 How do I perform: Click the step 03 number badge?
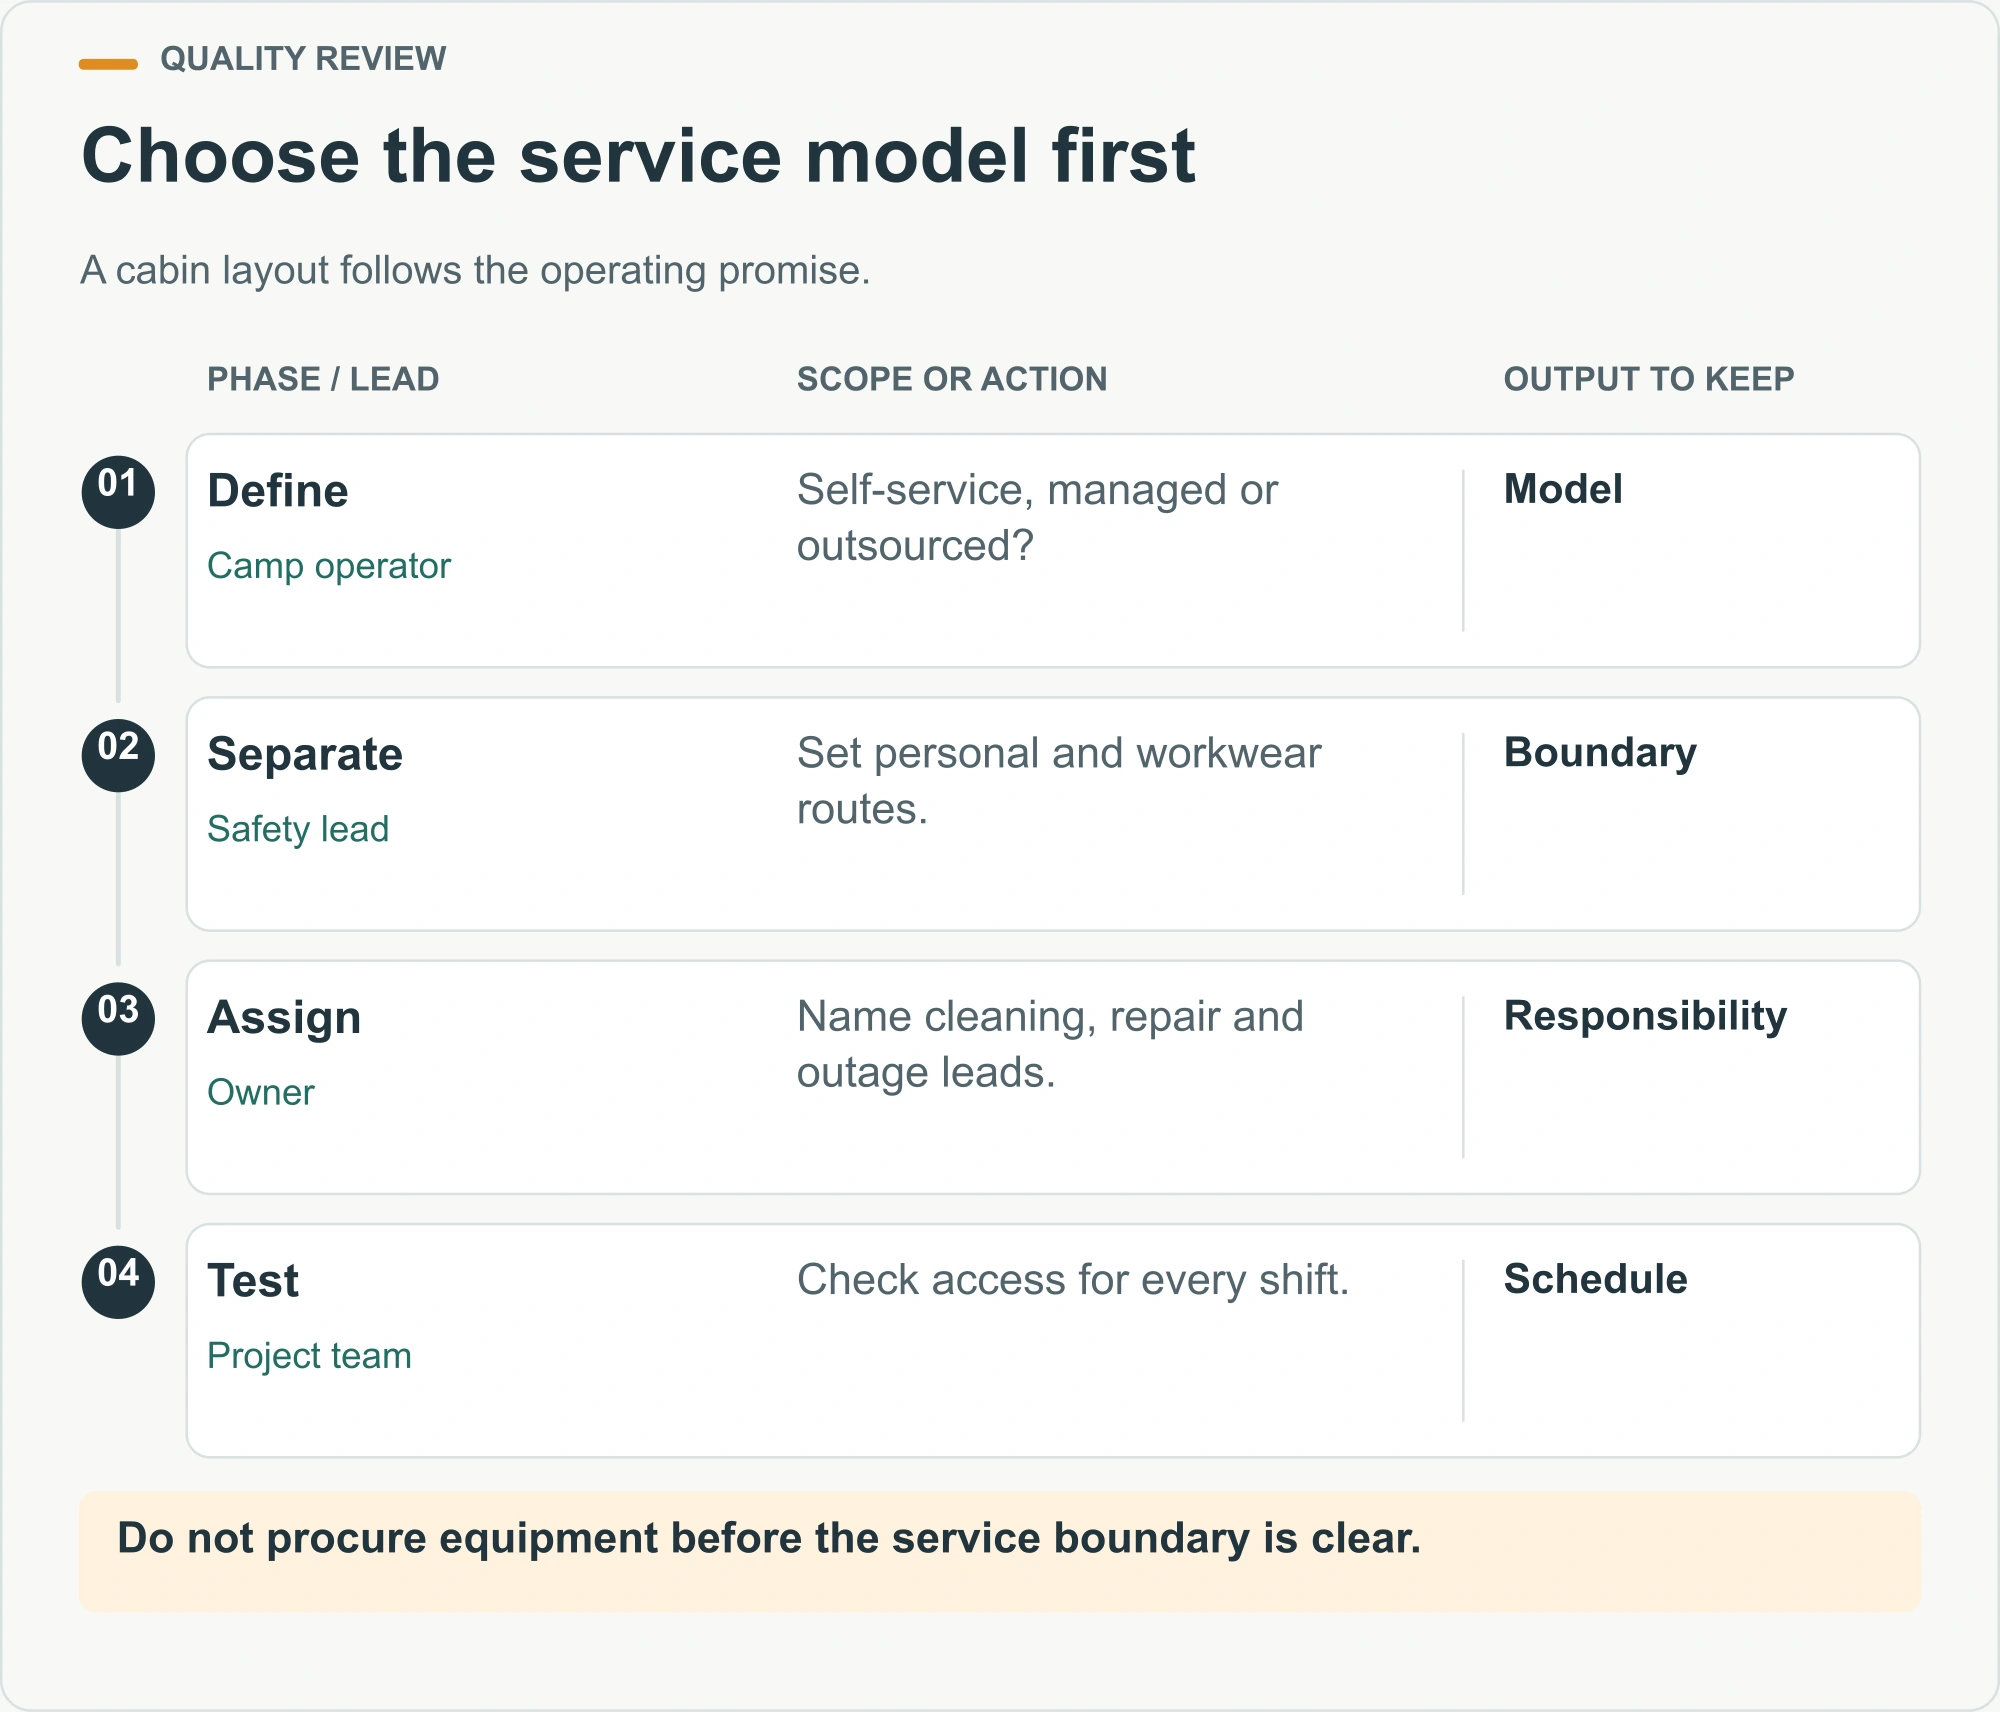(118, 1018)
